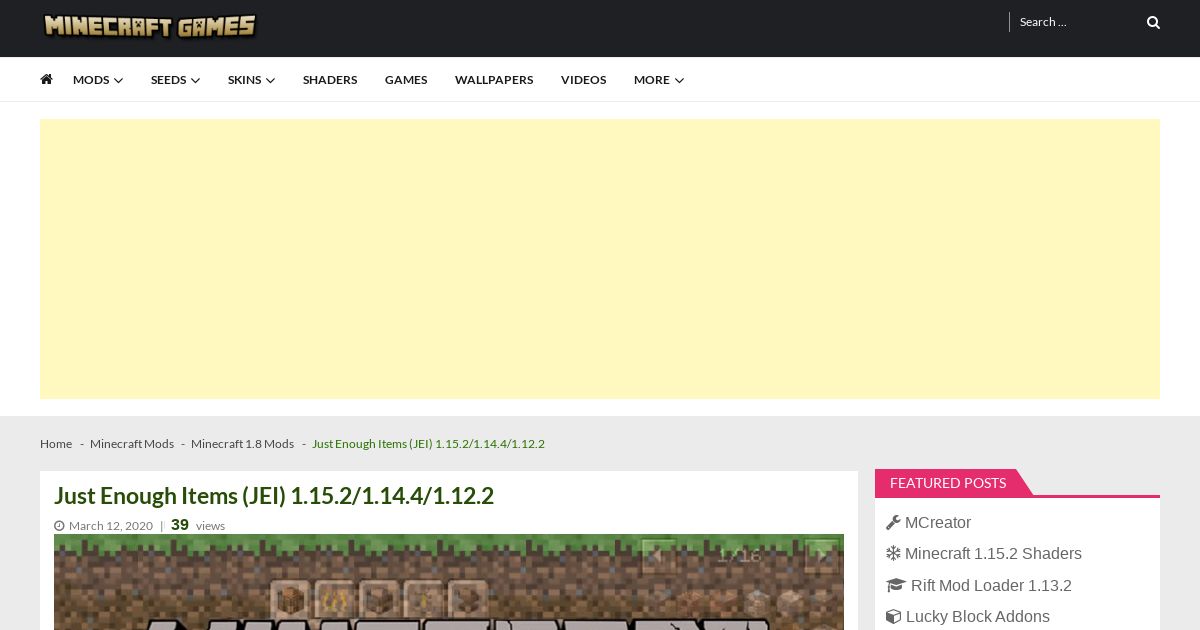Viewport: 1200px width, 630px height.
Task: Click the wrench icon beside MCreator
Action: point(893,522)
